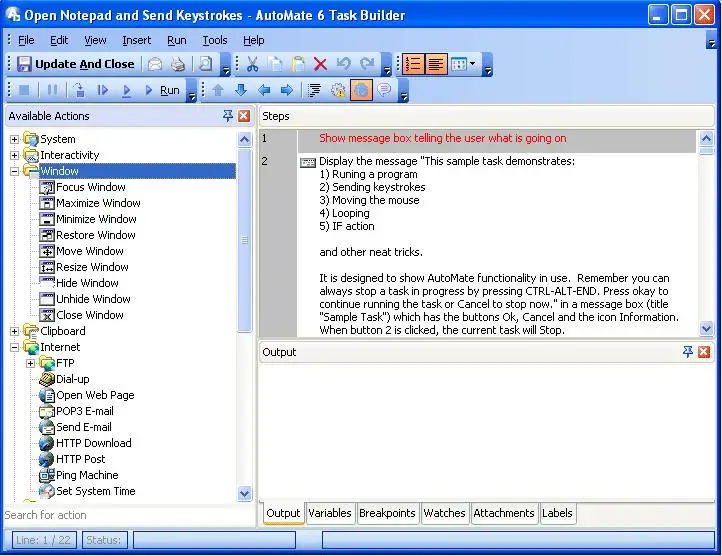Select the Close Window action
Image resolution: width=722 pixels, height=556 pixels.
pos(82,315)
